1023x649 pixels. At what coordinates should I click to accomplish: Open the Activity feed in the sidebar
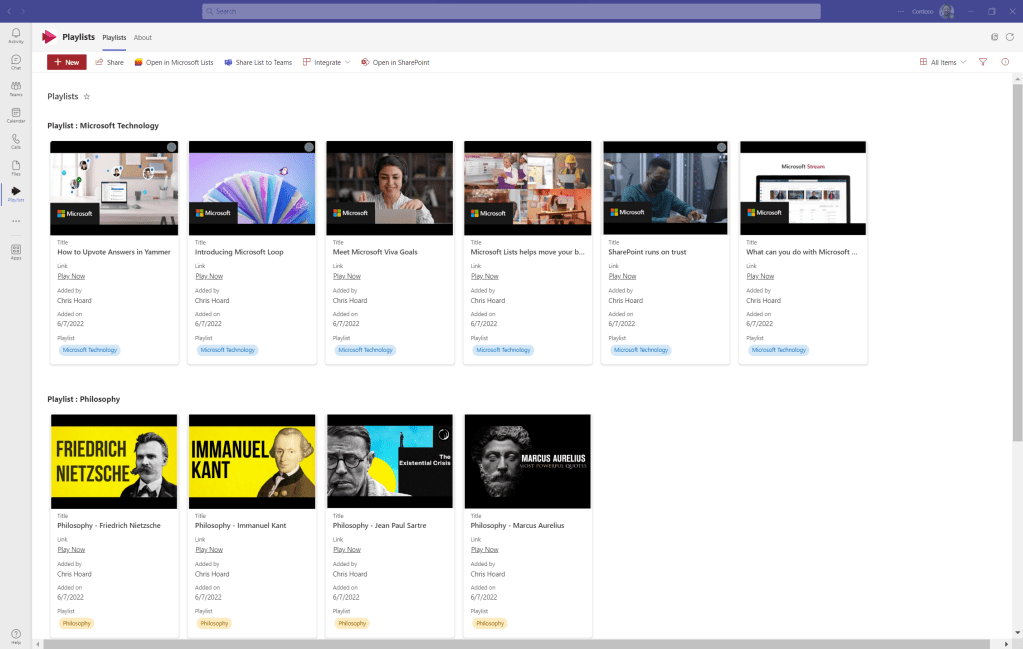pos(16,36)
